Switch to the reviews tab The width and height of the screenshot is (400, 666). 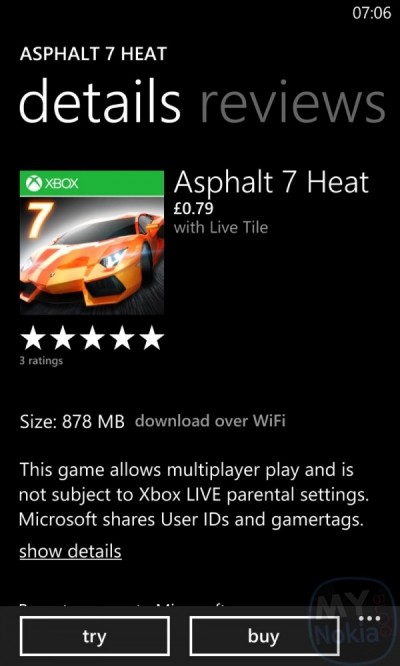point(293,101)
